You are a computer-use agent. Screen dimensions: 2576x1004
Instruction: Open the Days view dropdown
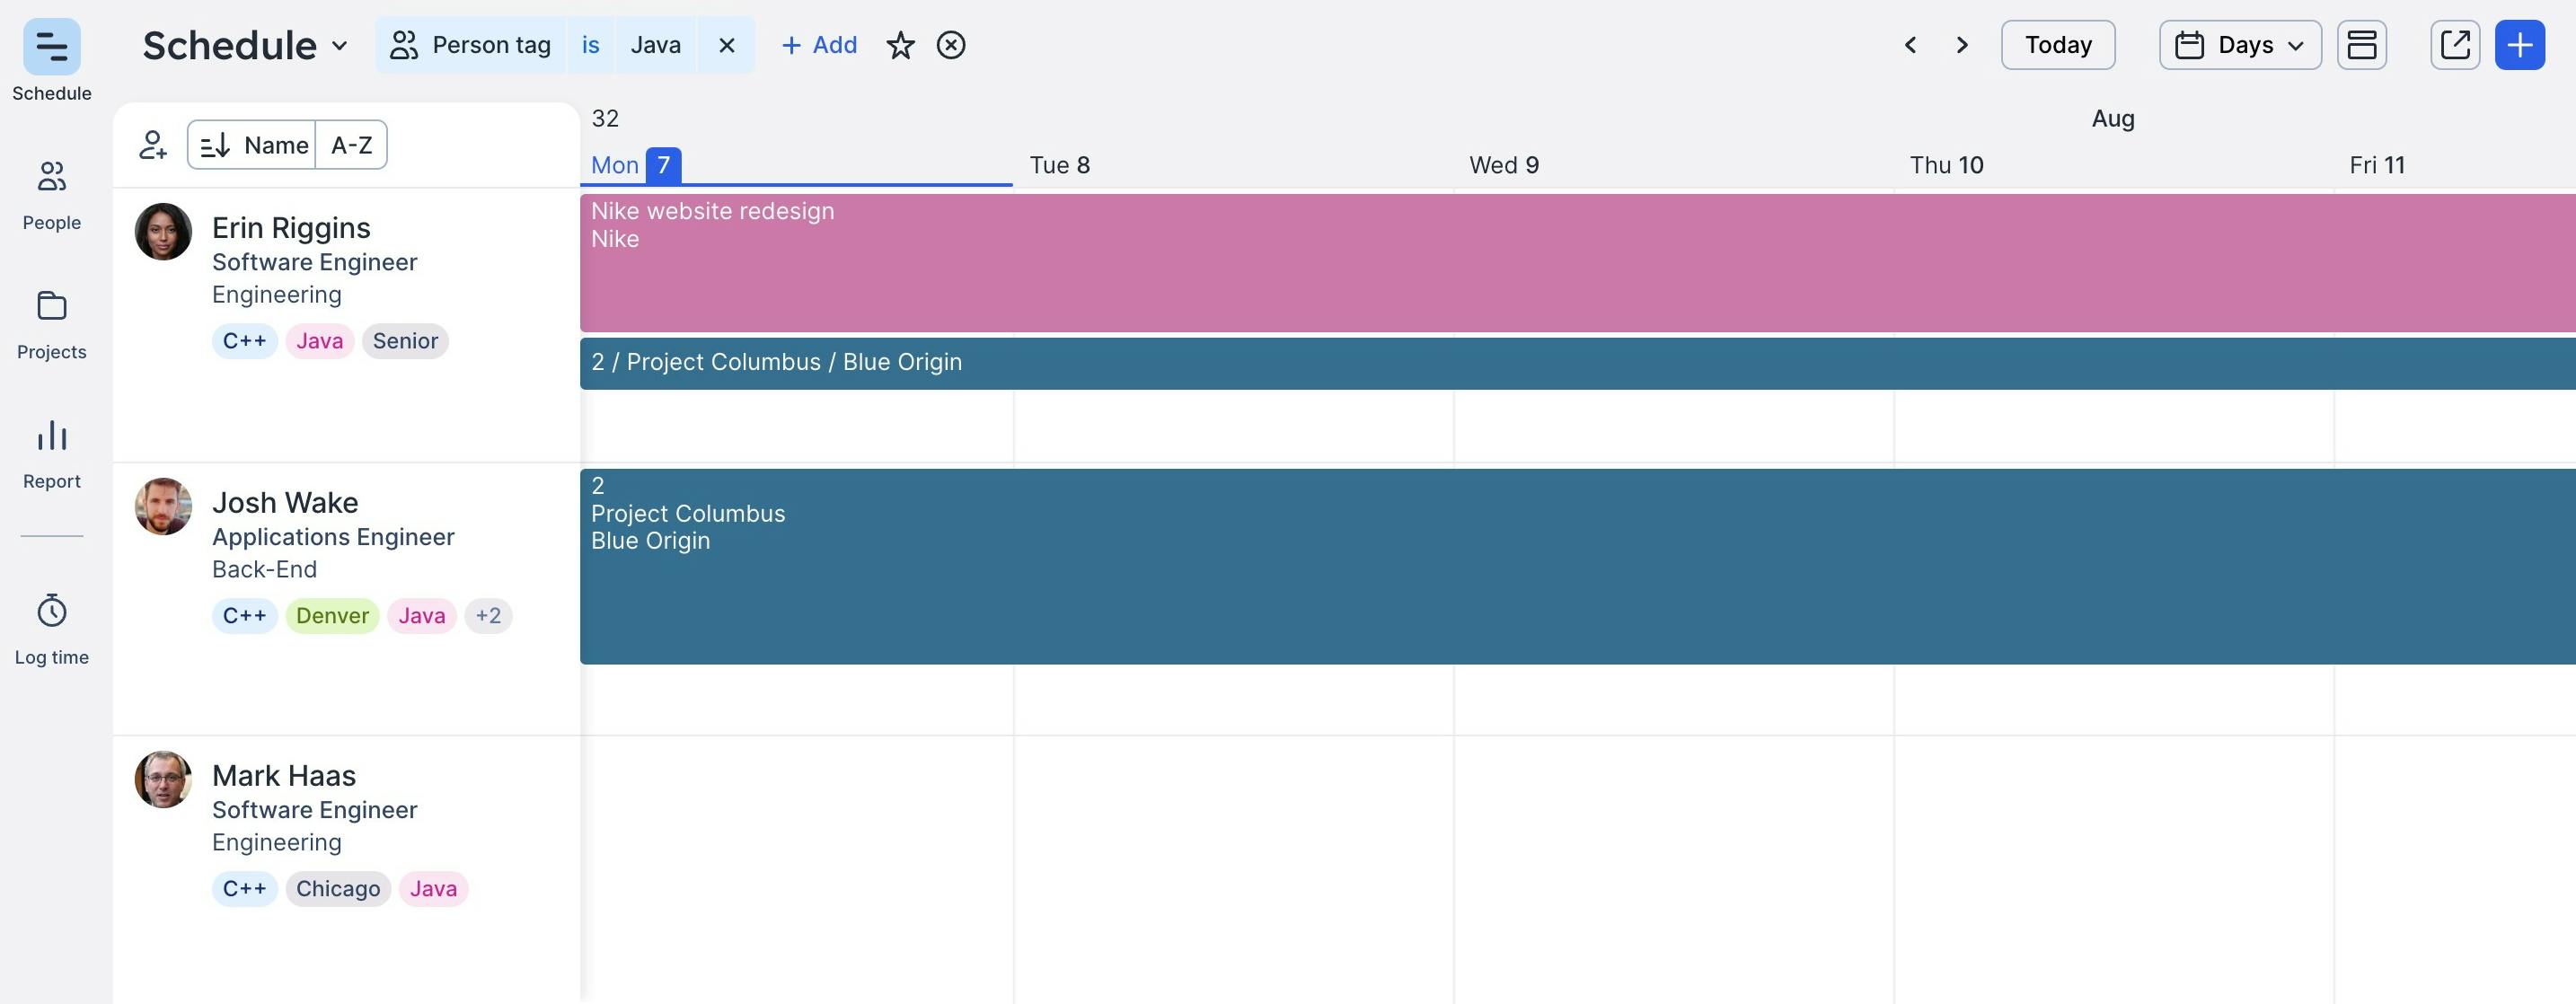point(2240,45)
